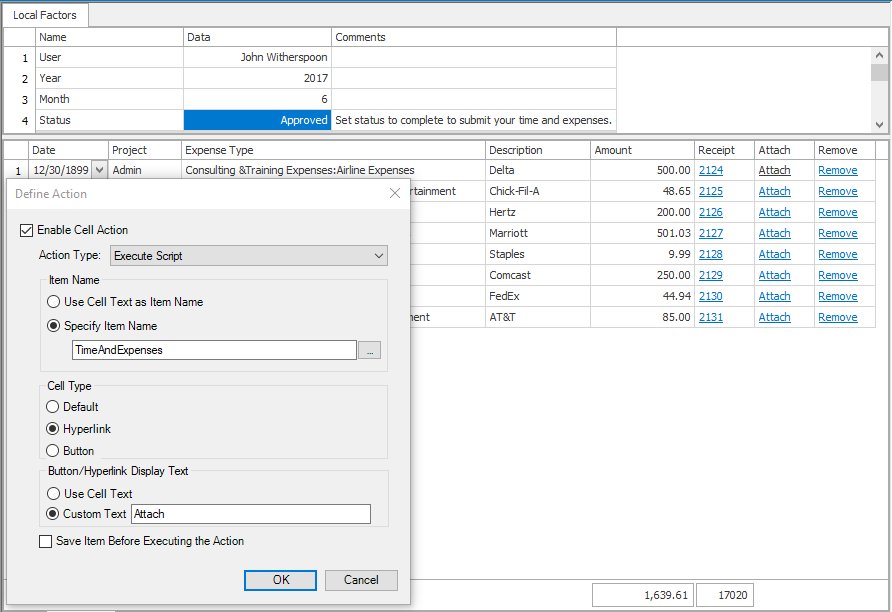Click the total amount 1,639.61 box

[x=643, y=595]
